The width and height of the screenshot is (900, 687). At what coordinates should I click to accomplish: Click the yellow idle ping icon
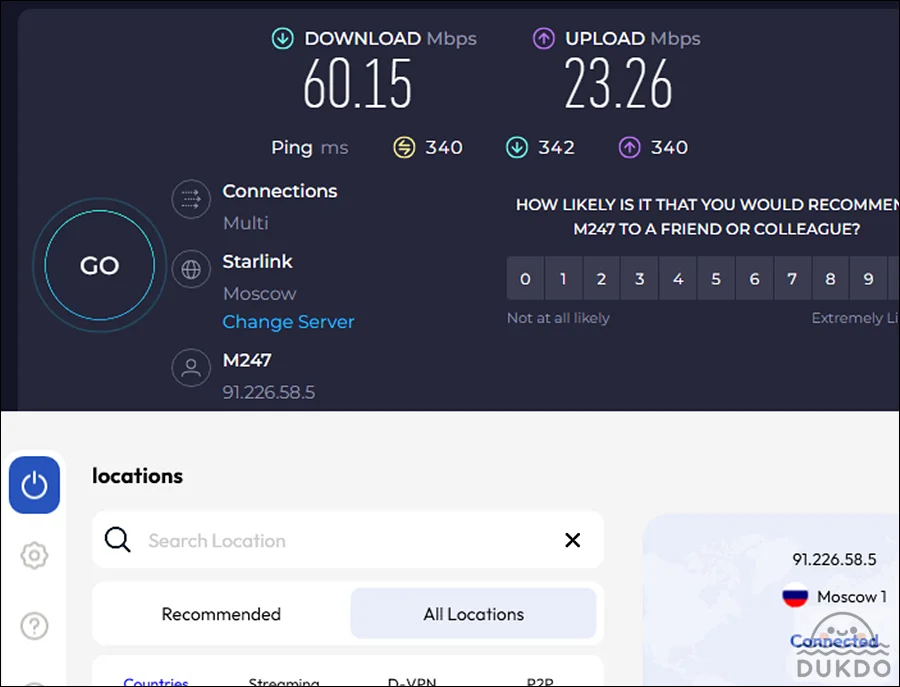[x=404, y=148]
